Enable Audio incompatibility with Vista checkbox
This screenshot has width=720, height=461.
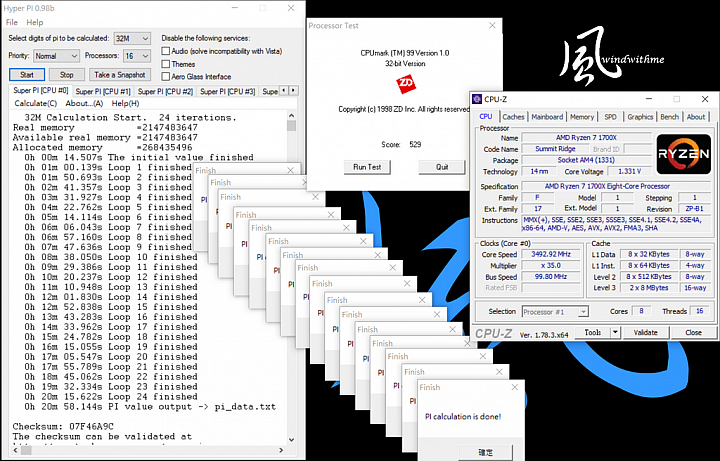pos(166,51)
